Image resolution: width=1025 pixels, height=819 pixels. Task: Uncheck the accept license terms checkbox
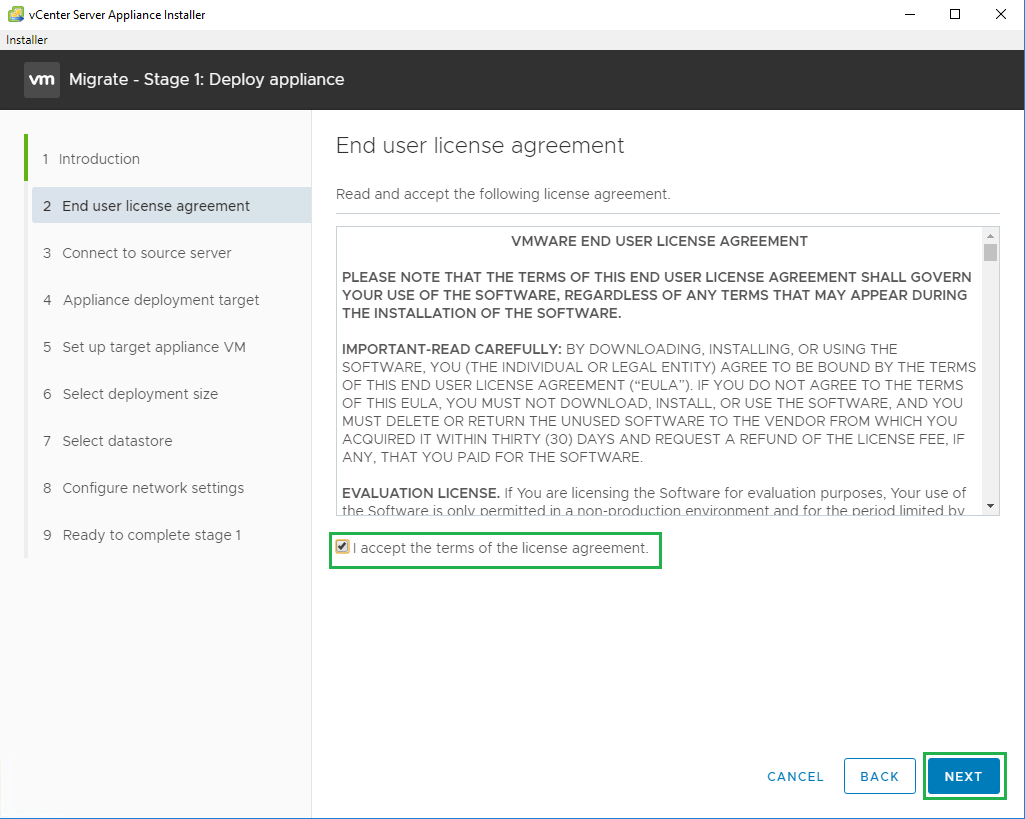[343, 547]
